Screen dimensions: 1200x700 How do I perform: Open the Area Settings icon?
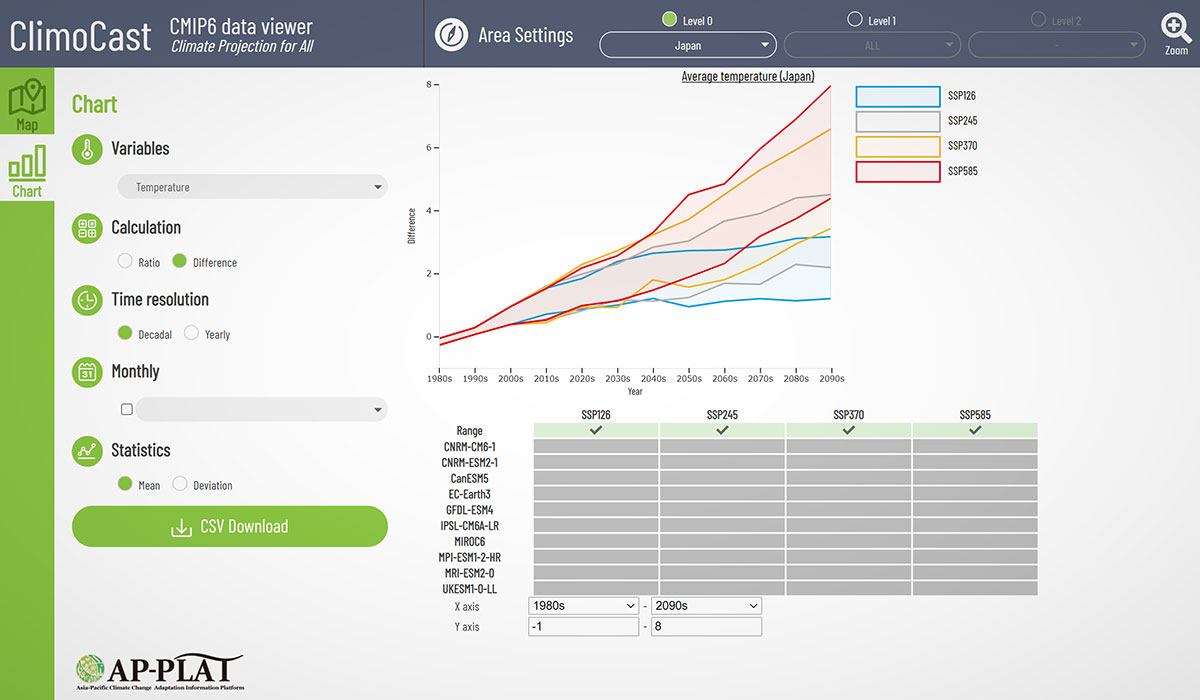[x=451, y=35]
